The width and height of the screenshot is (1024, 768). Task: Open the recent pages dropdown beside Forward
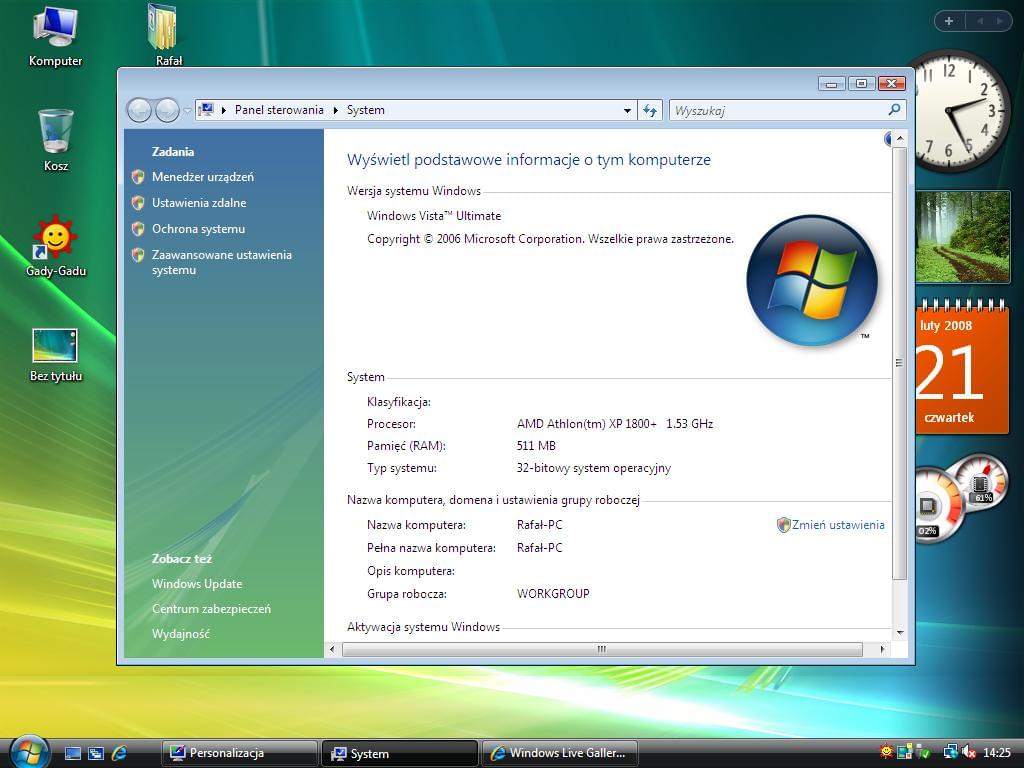[x=187, y=110]
